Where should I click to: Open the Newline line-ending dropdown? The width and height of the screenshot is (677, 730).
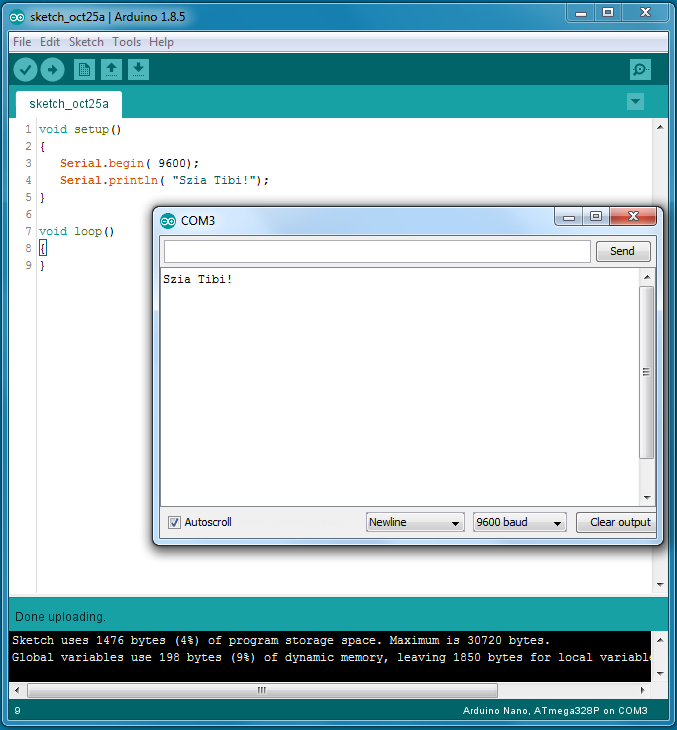coord(415,522)
